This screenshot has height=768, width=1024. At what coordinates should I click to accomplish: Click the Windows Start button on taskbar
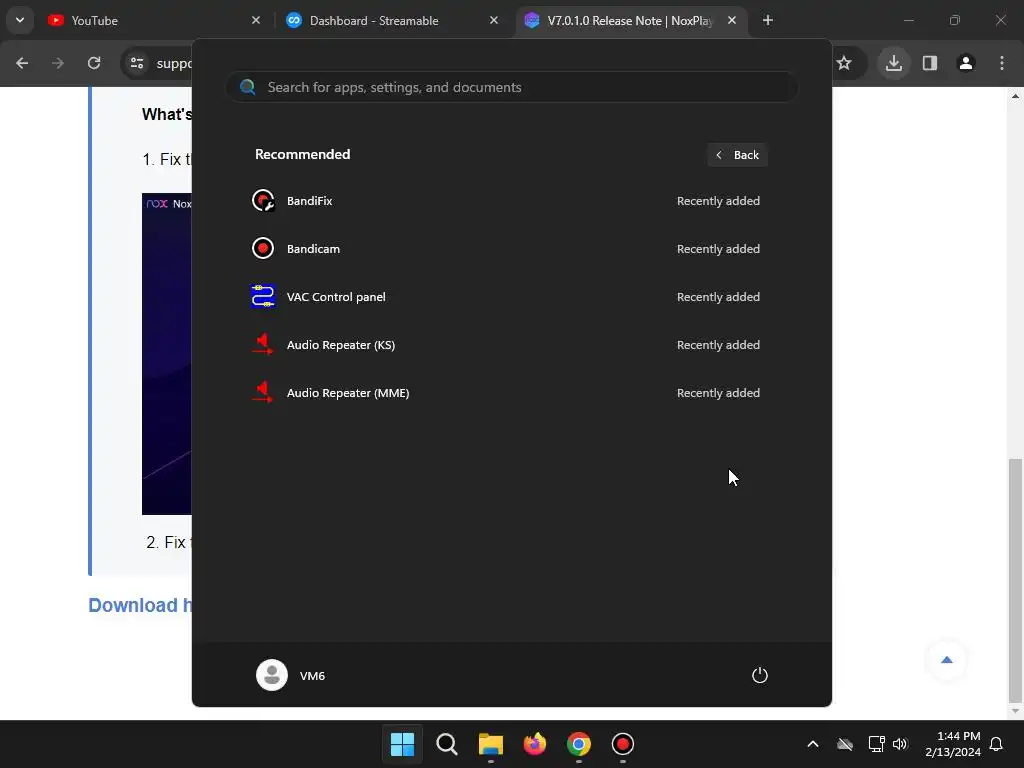pos(402,744)
